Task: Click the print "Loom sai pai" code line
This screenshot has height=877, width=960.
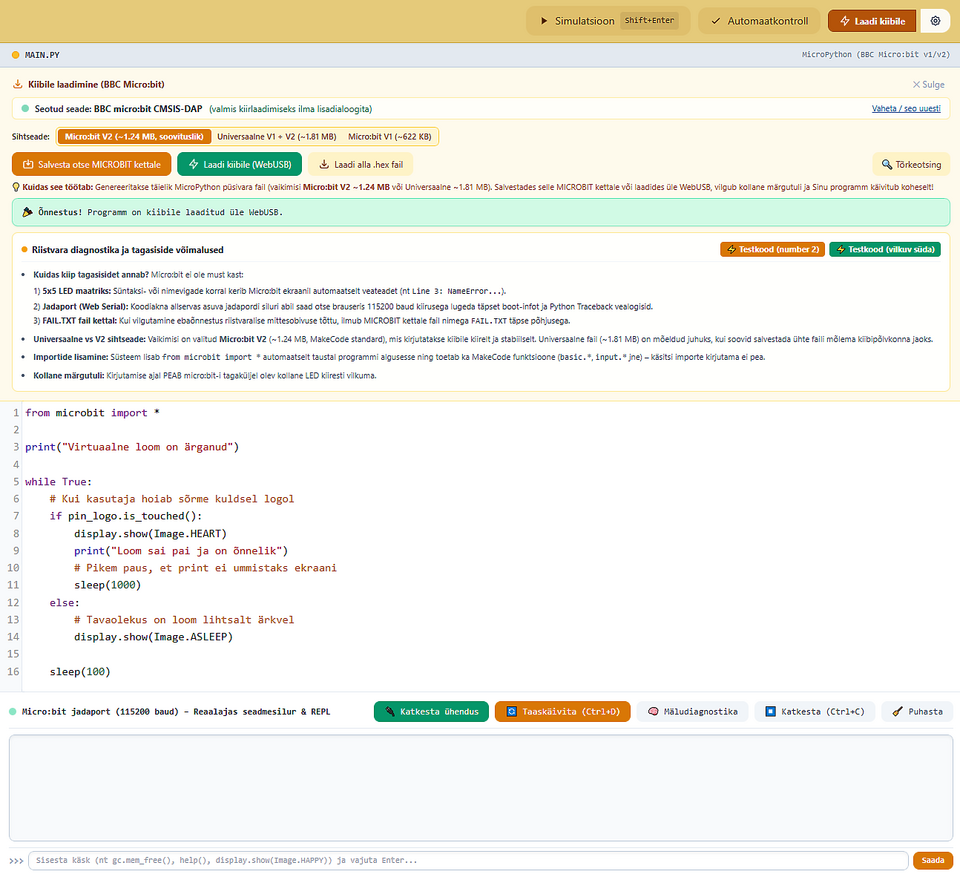Action: (181, 551)
